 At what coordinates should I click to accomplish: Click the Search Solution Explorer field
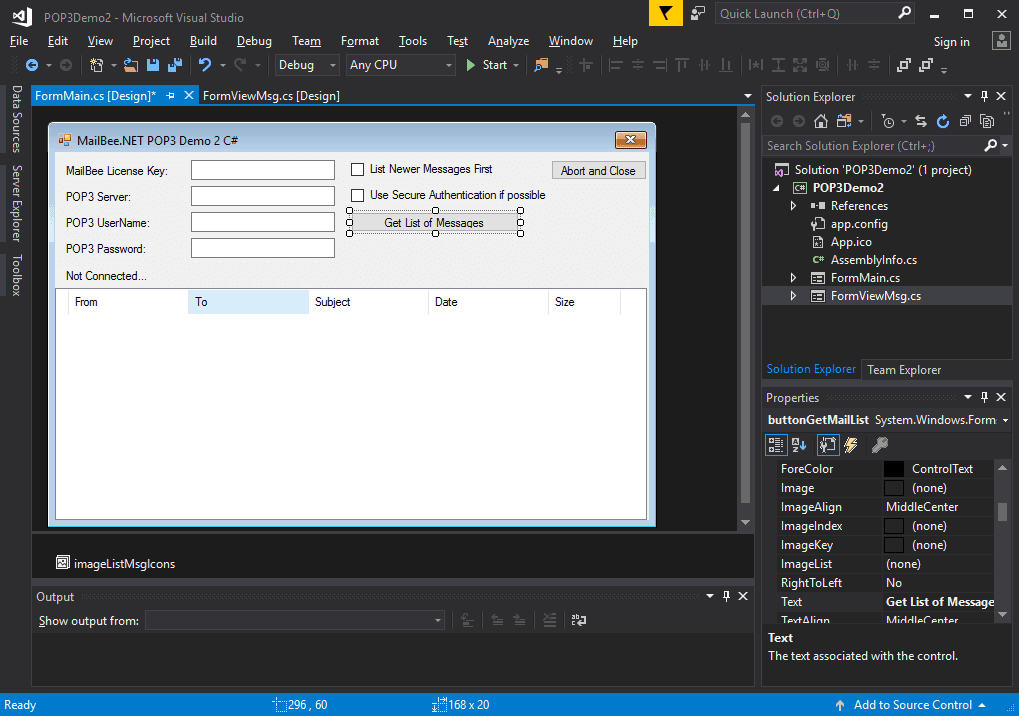point(874,146)
